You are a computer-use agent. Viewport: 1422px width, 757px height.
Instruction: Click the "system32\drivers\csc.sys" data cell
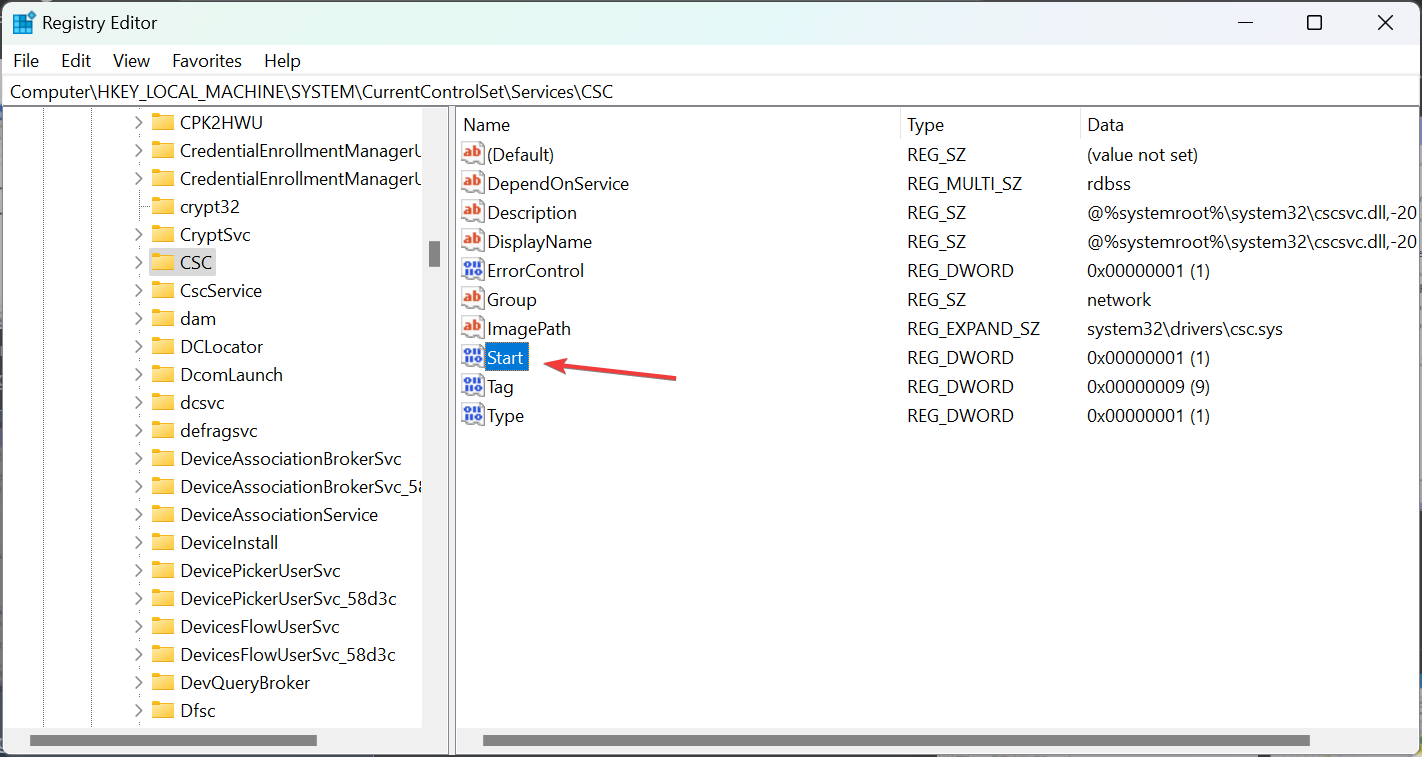pyautogui.click(x=1185, y=328)
